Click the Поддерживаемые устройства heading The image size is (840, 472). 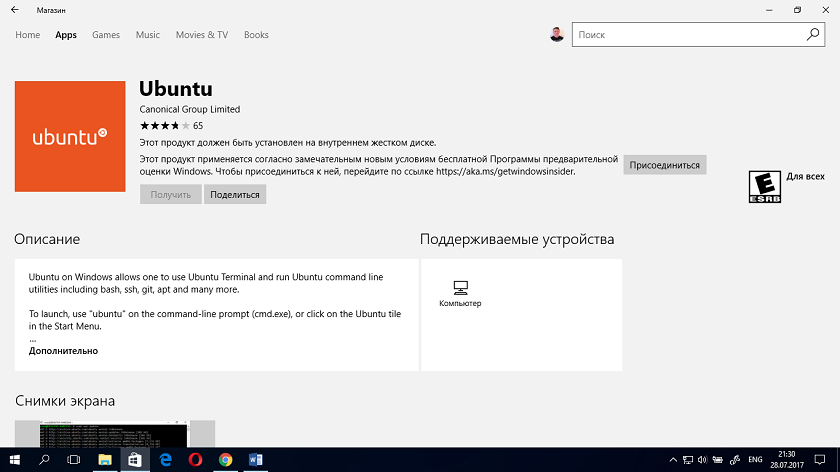517,239
